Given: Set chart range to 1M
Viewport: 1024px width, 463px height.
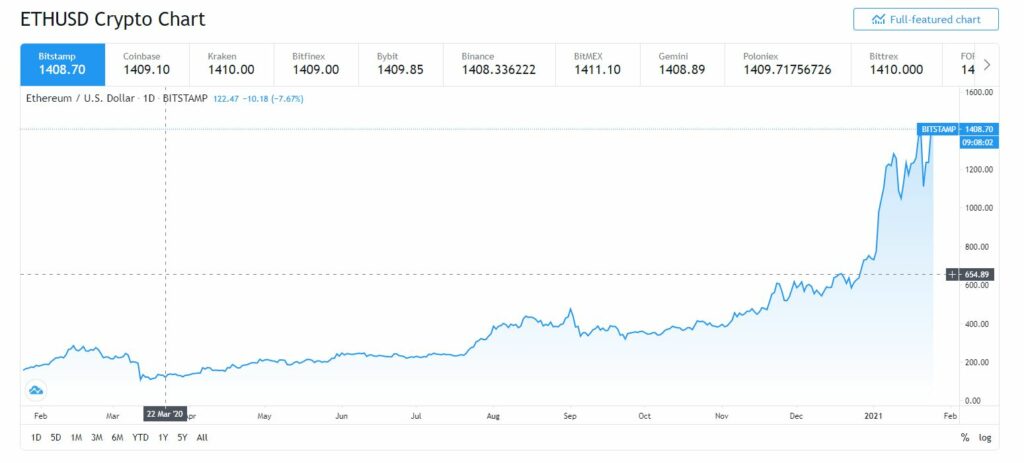Looking at the screenshot, I should (76, 438).
